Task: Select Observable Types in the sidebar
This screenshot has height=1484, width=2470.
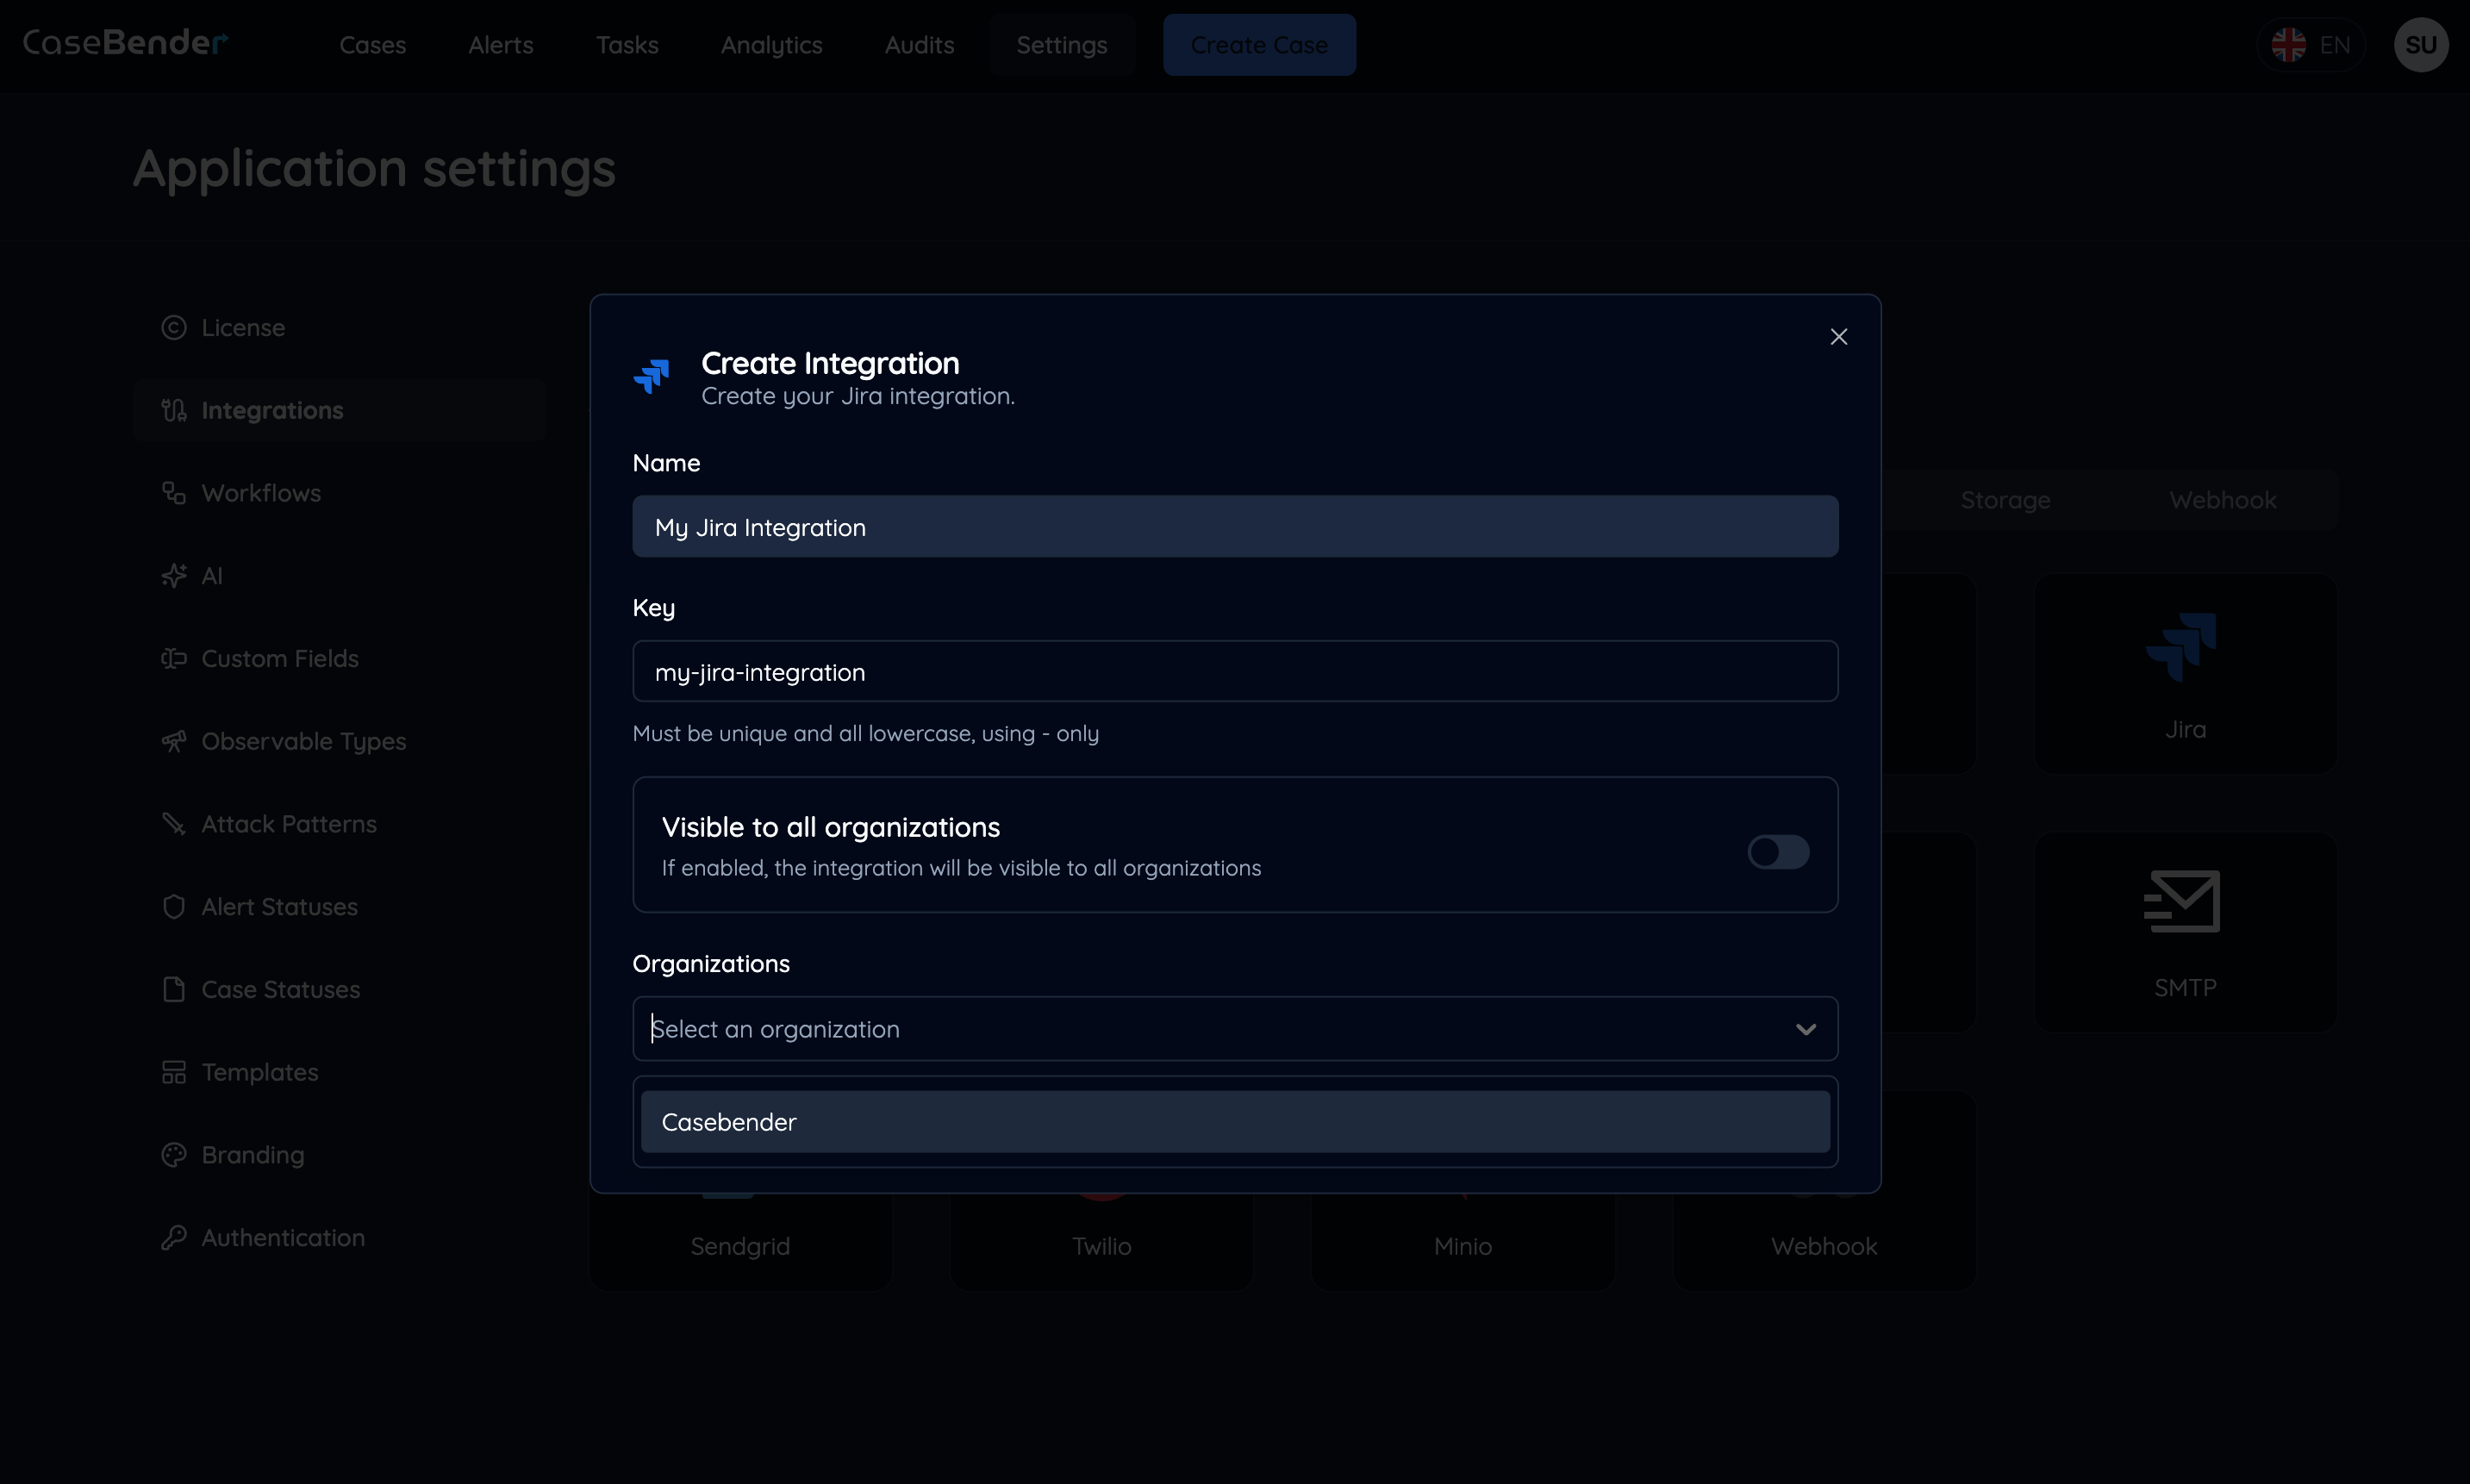Action: tap(174, 740)
